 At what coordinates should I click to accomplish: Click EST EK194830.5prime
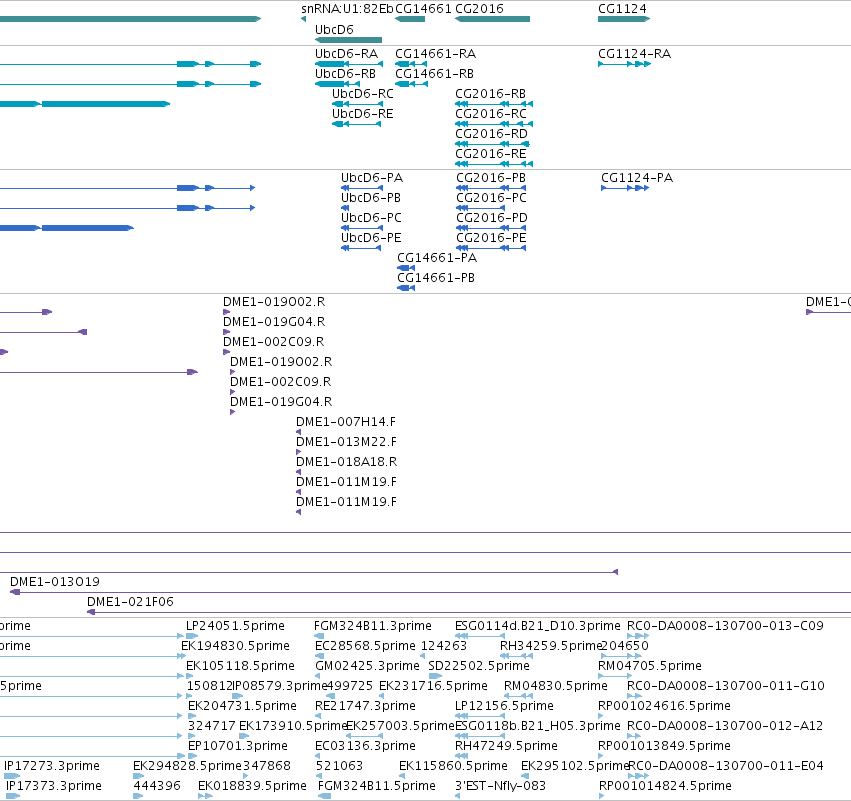click(x=183, y=657)
